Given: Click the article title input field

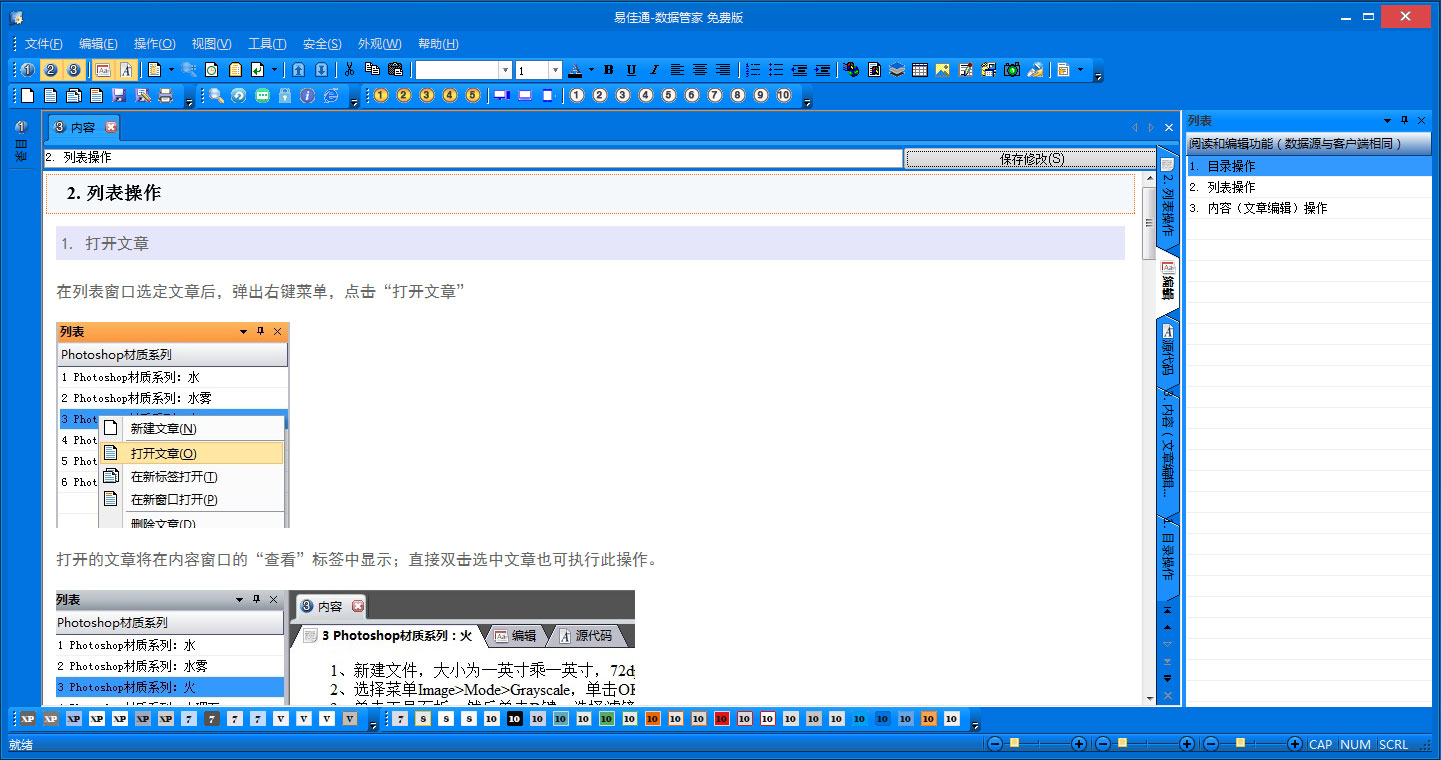Looking at the screenshot, I should (x=473, y=158).
